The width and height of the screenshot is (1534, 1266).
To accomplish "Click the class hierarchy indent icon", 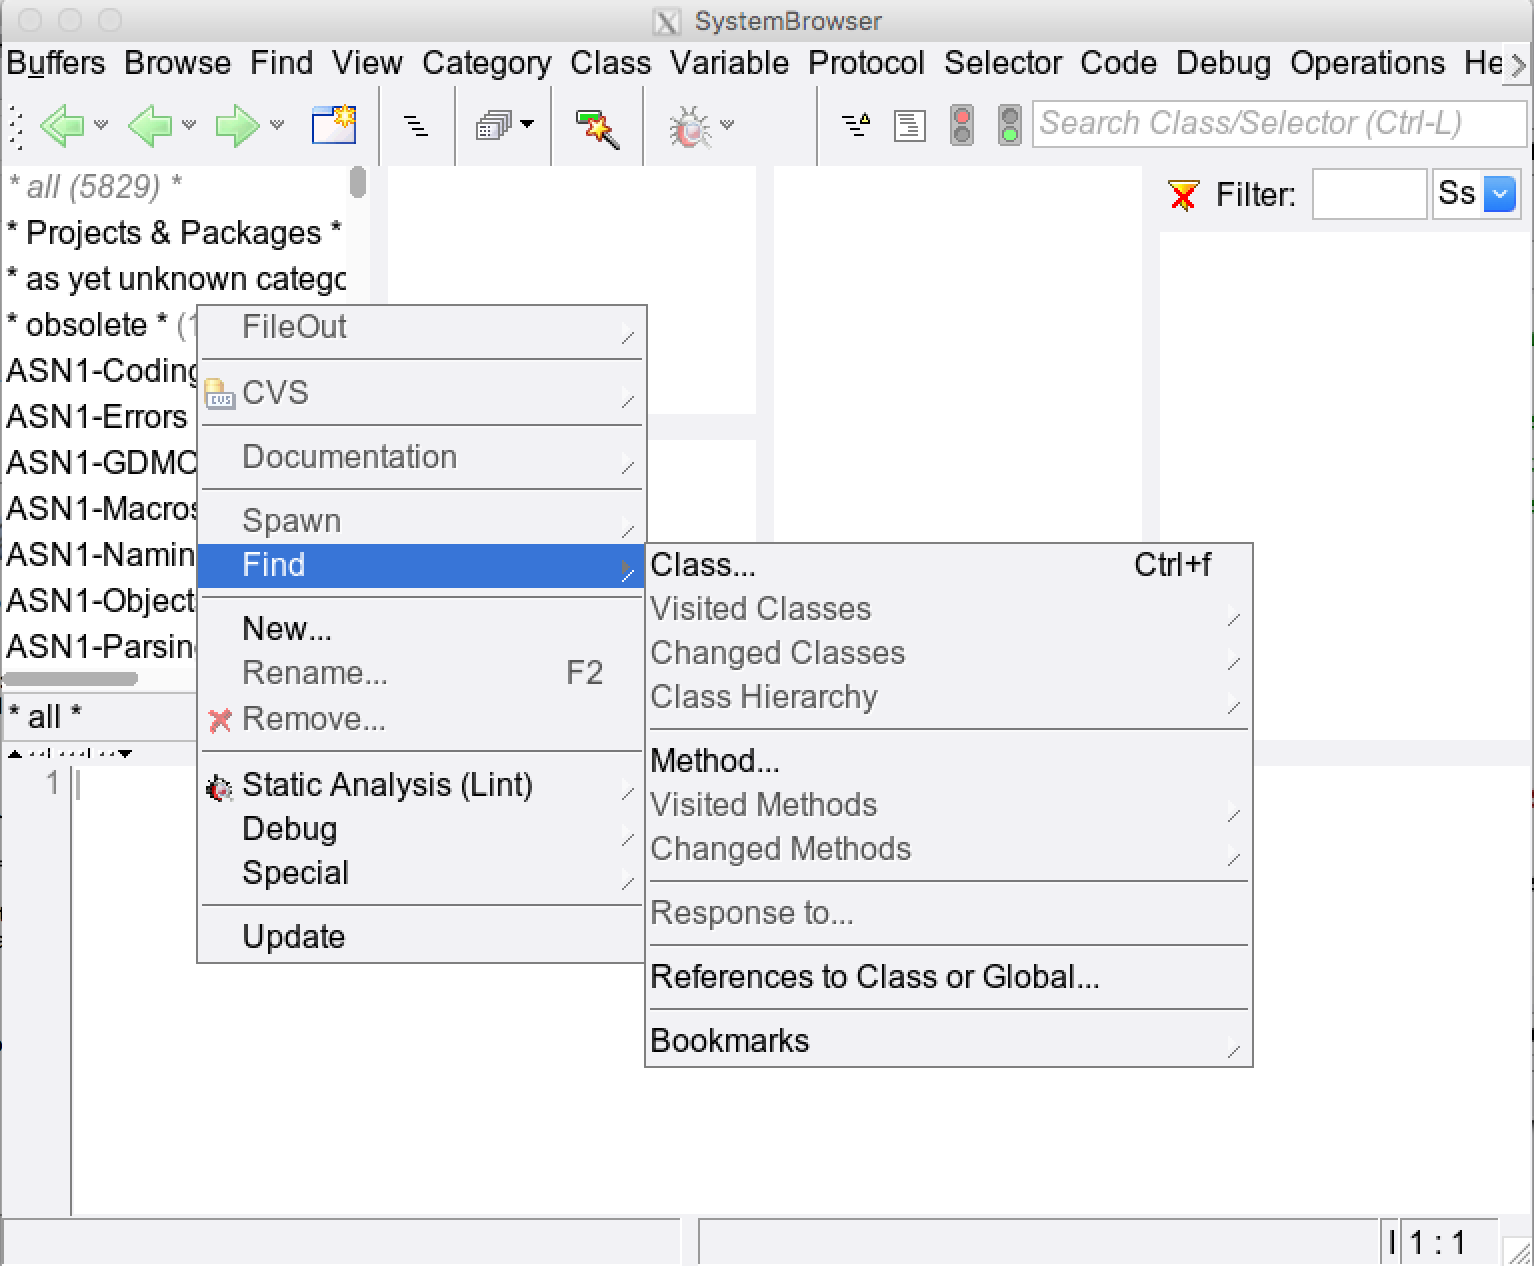I will (416, 126).
